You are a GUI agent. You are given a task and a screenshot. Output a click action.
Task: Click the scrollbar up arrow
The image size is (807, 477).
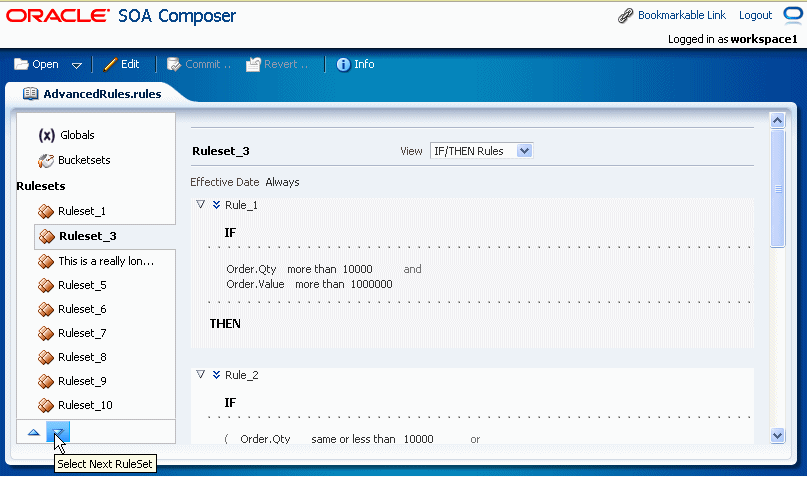tap(777, 120)
